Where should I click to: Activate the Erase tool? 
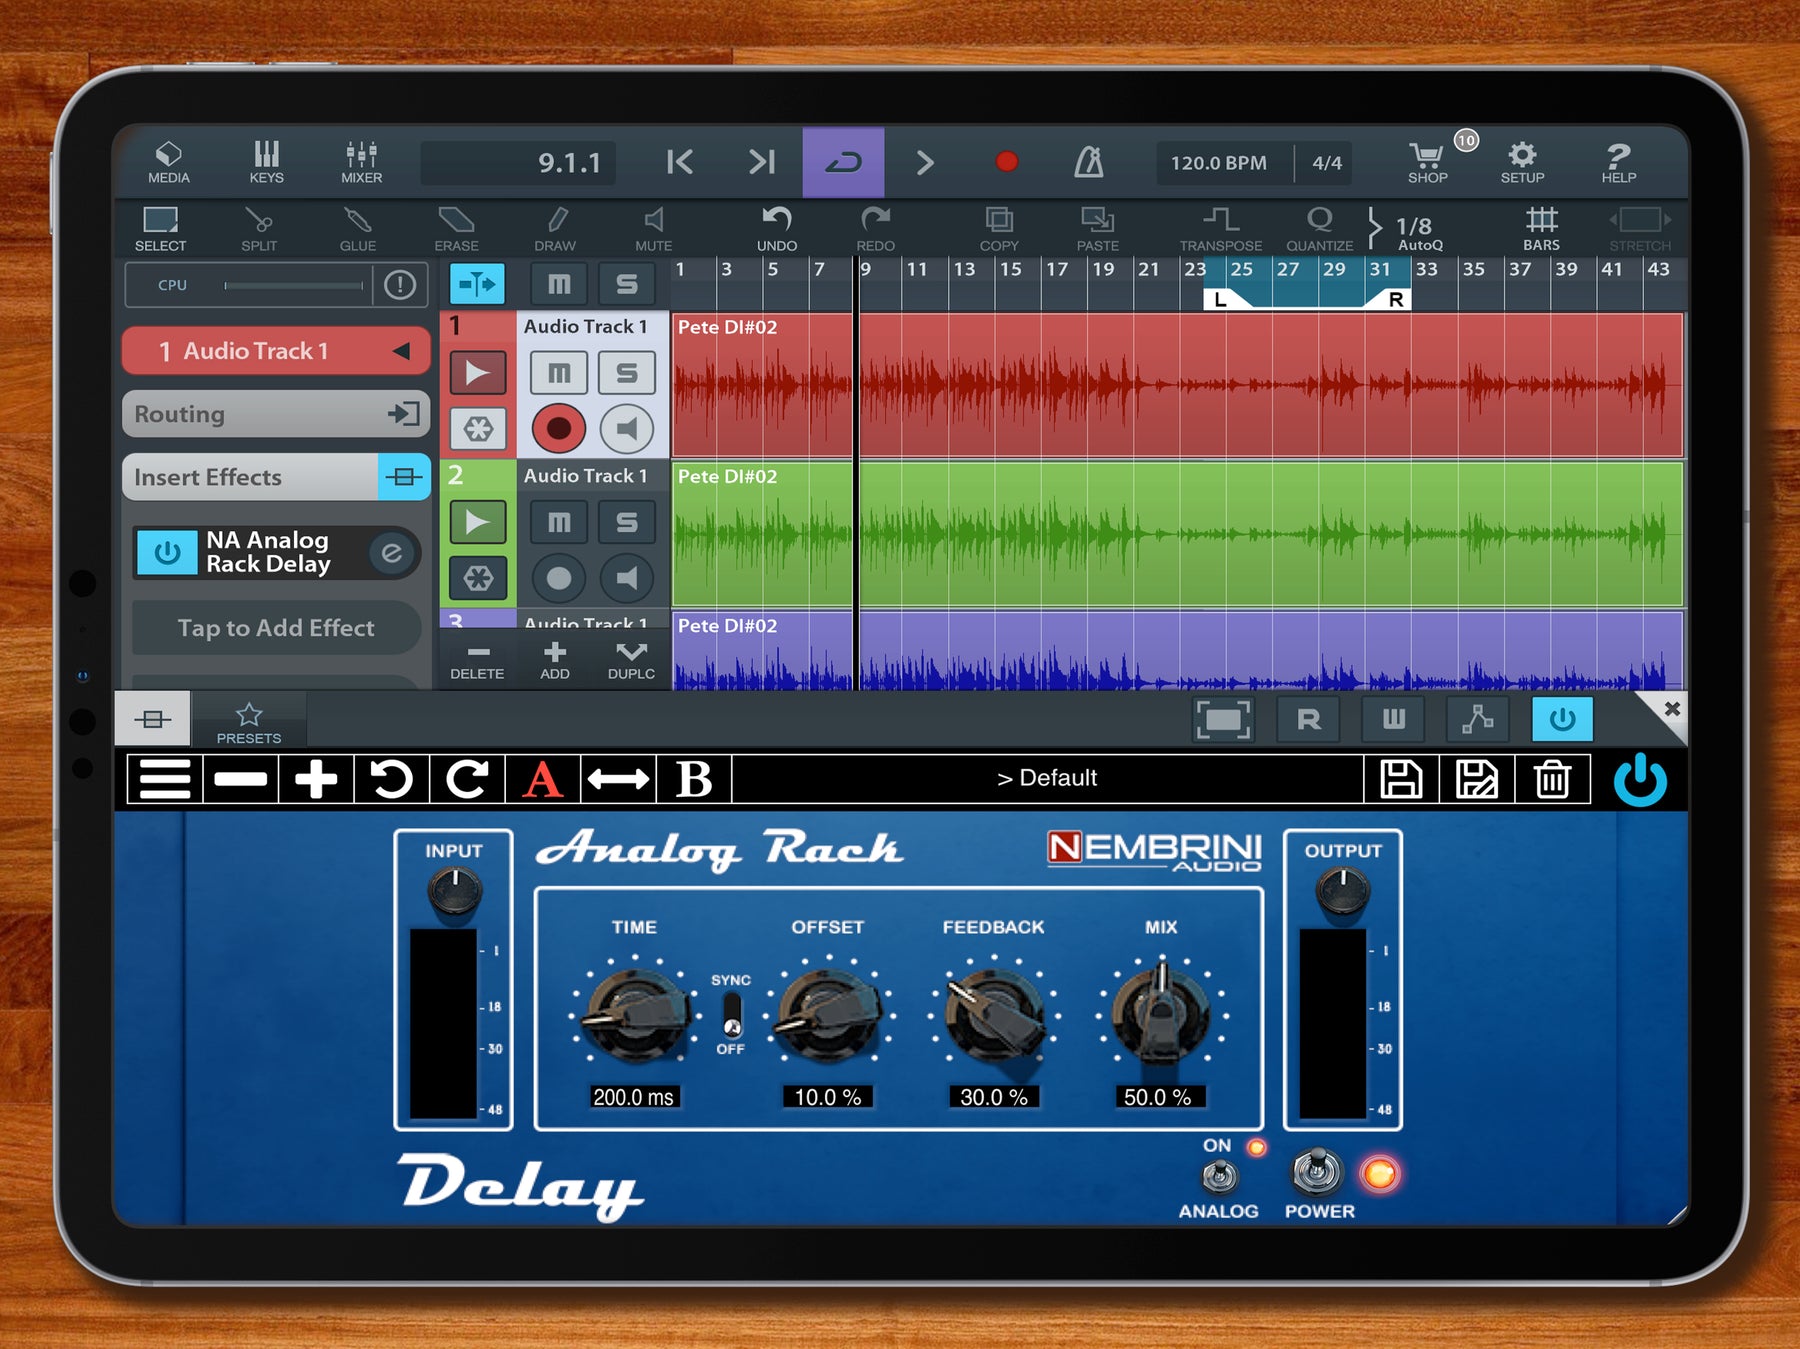coord(457,227)
